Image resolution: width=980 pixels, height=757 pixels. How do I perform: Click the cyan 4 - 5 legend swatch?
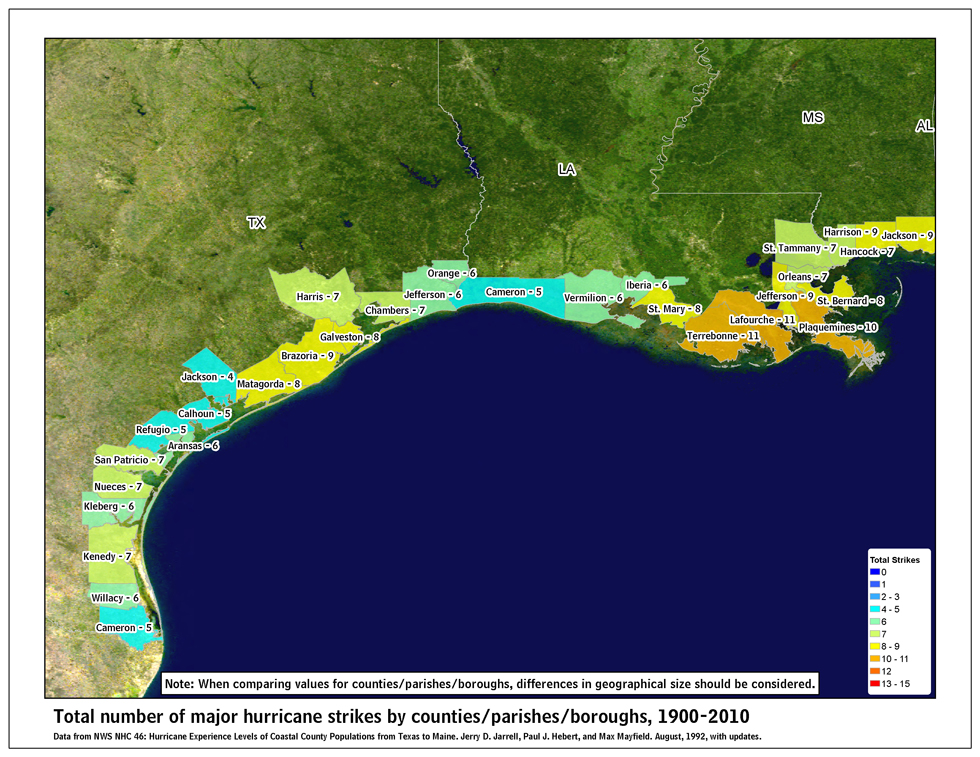point(875,609)
